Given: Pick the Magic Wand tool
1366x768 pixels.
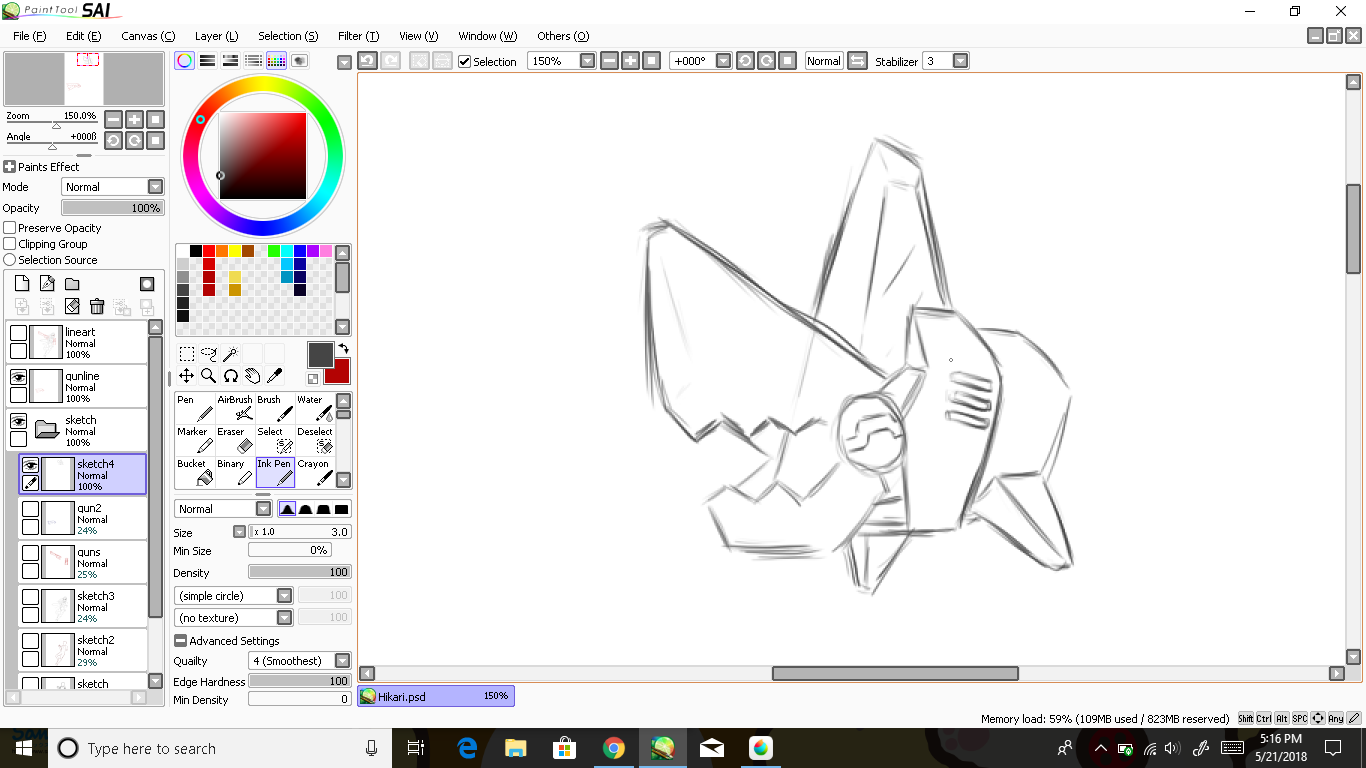Looking at the screenshot, I should point(230,354).
